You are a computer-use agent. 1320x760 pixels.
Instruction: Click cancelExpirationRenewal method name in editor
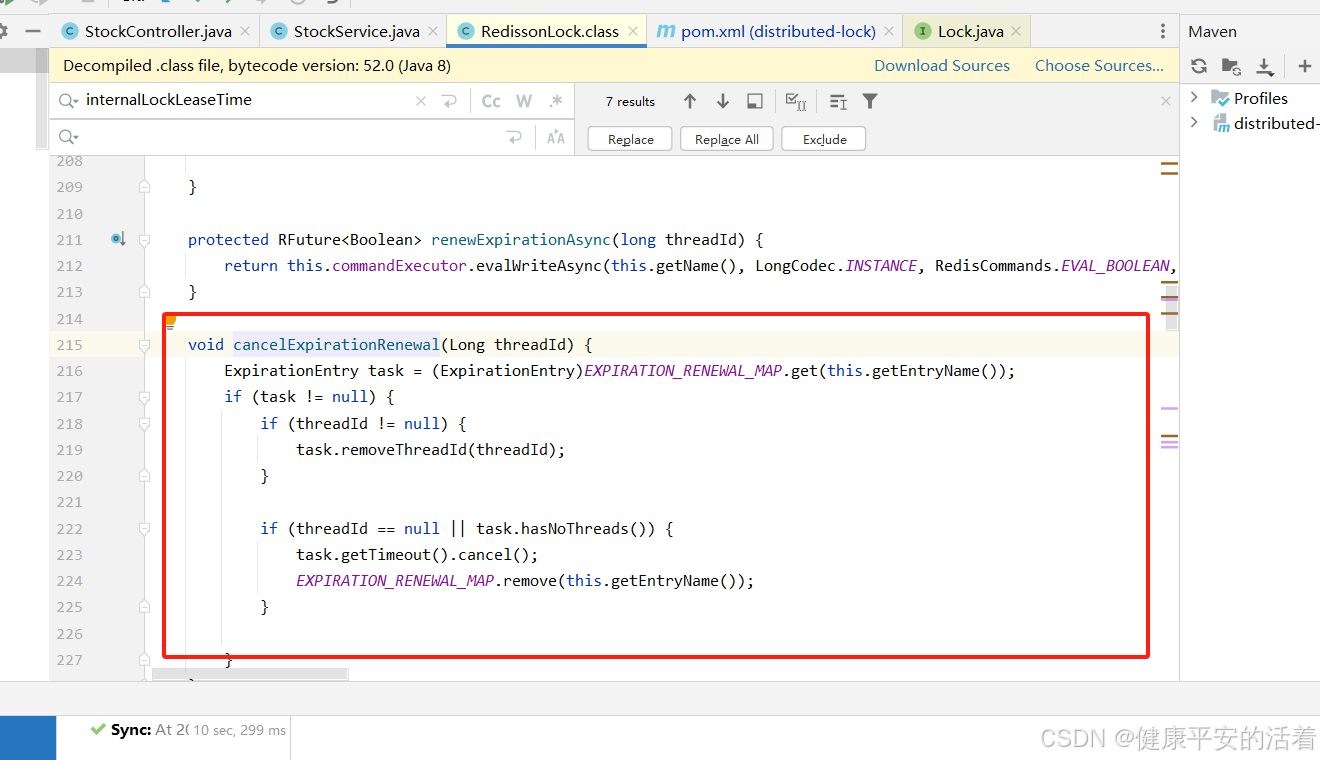tap(337, 344)
